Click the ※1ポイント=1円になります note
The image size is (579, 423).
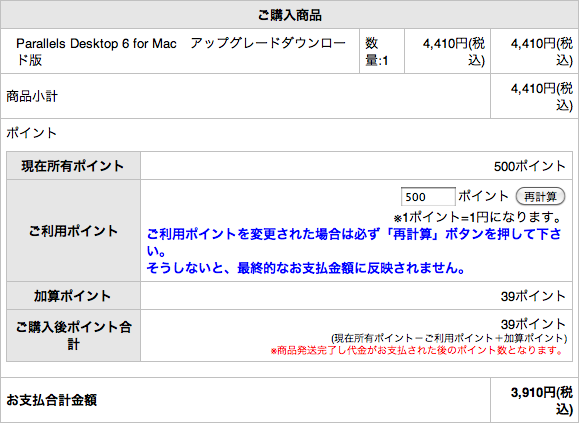coord(477,217)
